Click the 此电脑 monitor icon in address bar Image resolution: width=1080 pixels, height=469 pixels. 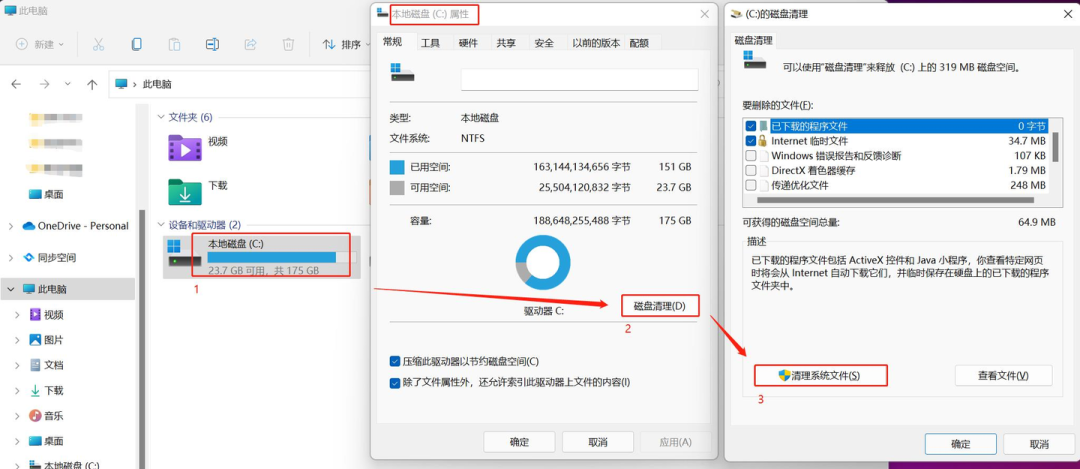[121, 84]
